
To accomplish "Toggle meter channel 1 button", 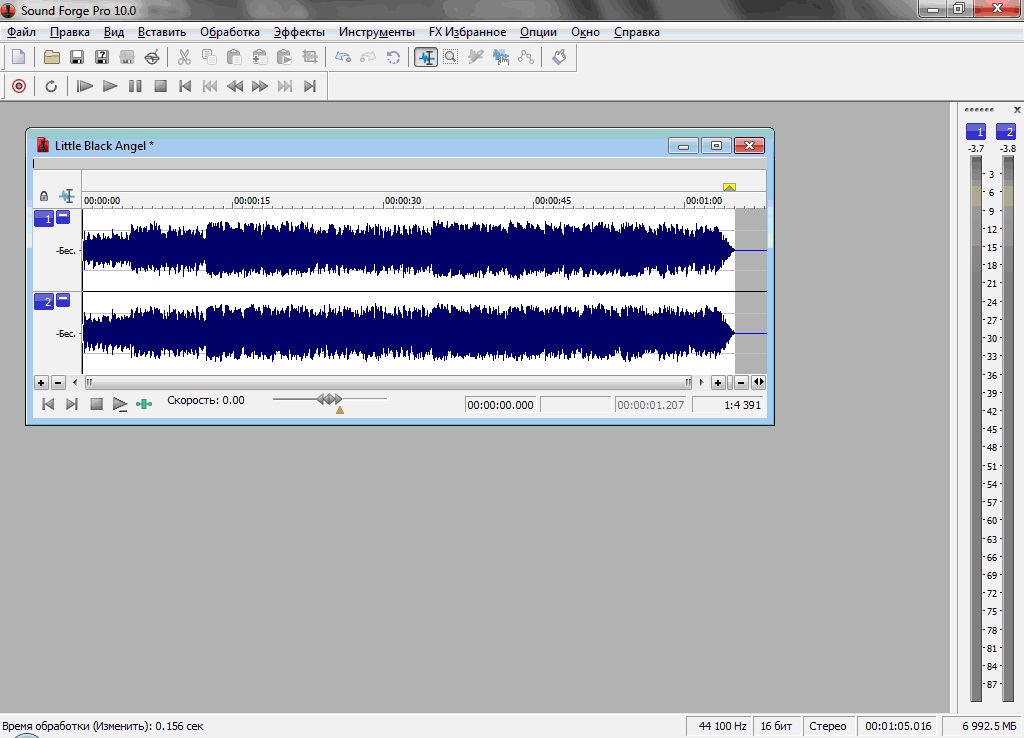I will pos(976,132).
